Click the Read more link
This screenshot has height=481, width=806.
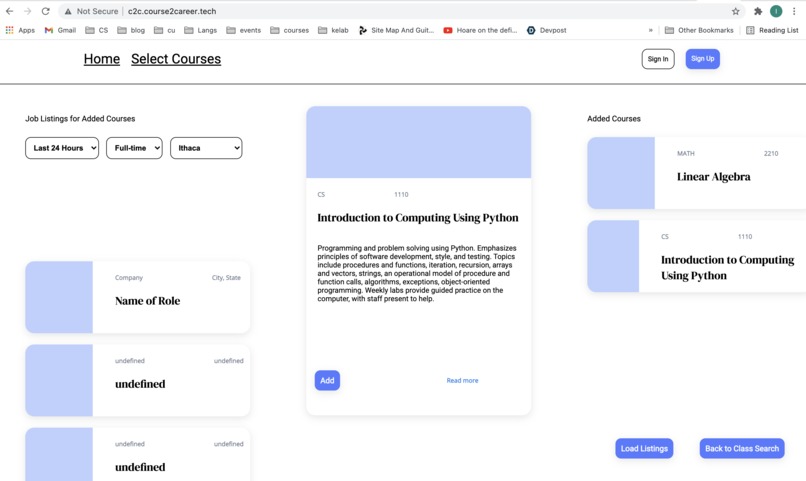(462, 380)
